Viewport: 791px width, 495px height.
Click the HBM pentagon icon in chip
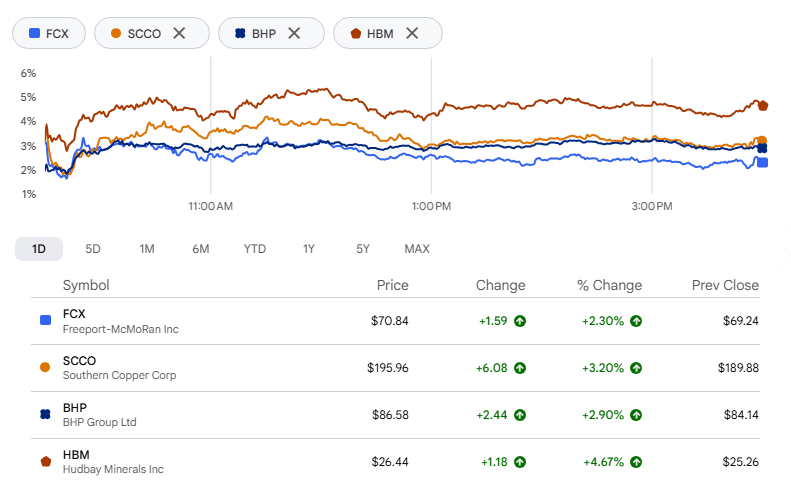pyautogui.click(x=356, y=33)
